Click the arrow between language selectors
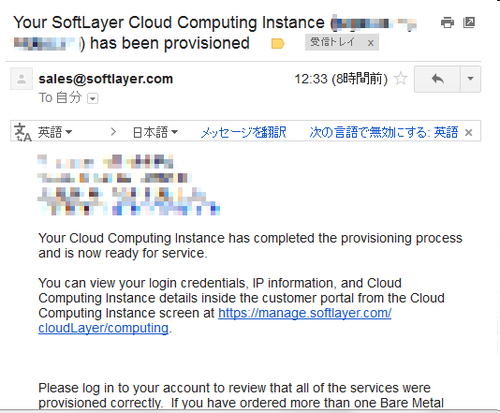Image resolution: width=500 pixels, height=413 pixels. tap(113, 132)
